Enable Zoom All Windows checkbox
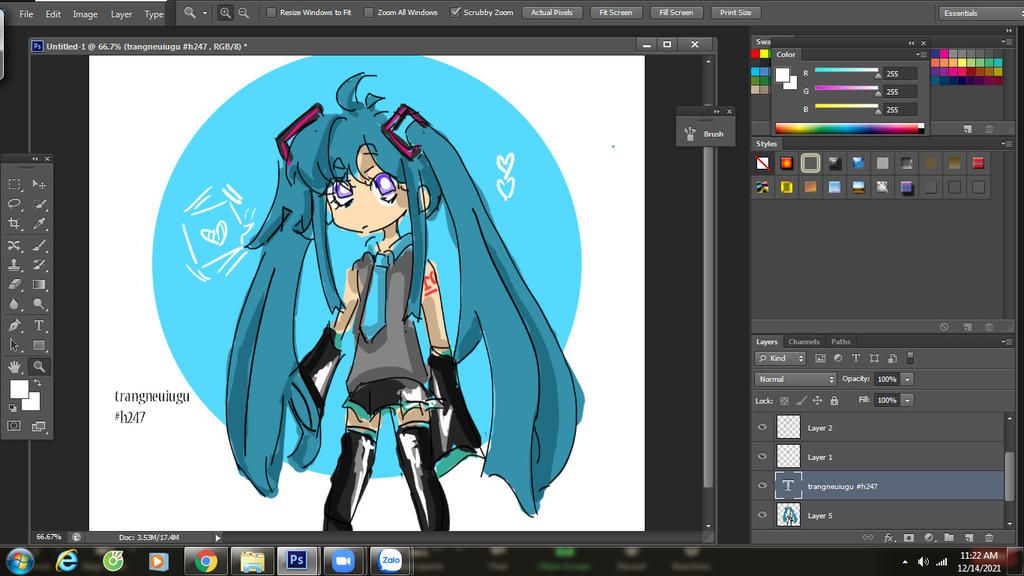Viewport: 1024px width, 576px height. tap(368, 12)
